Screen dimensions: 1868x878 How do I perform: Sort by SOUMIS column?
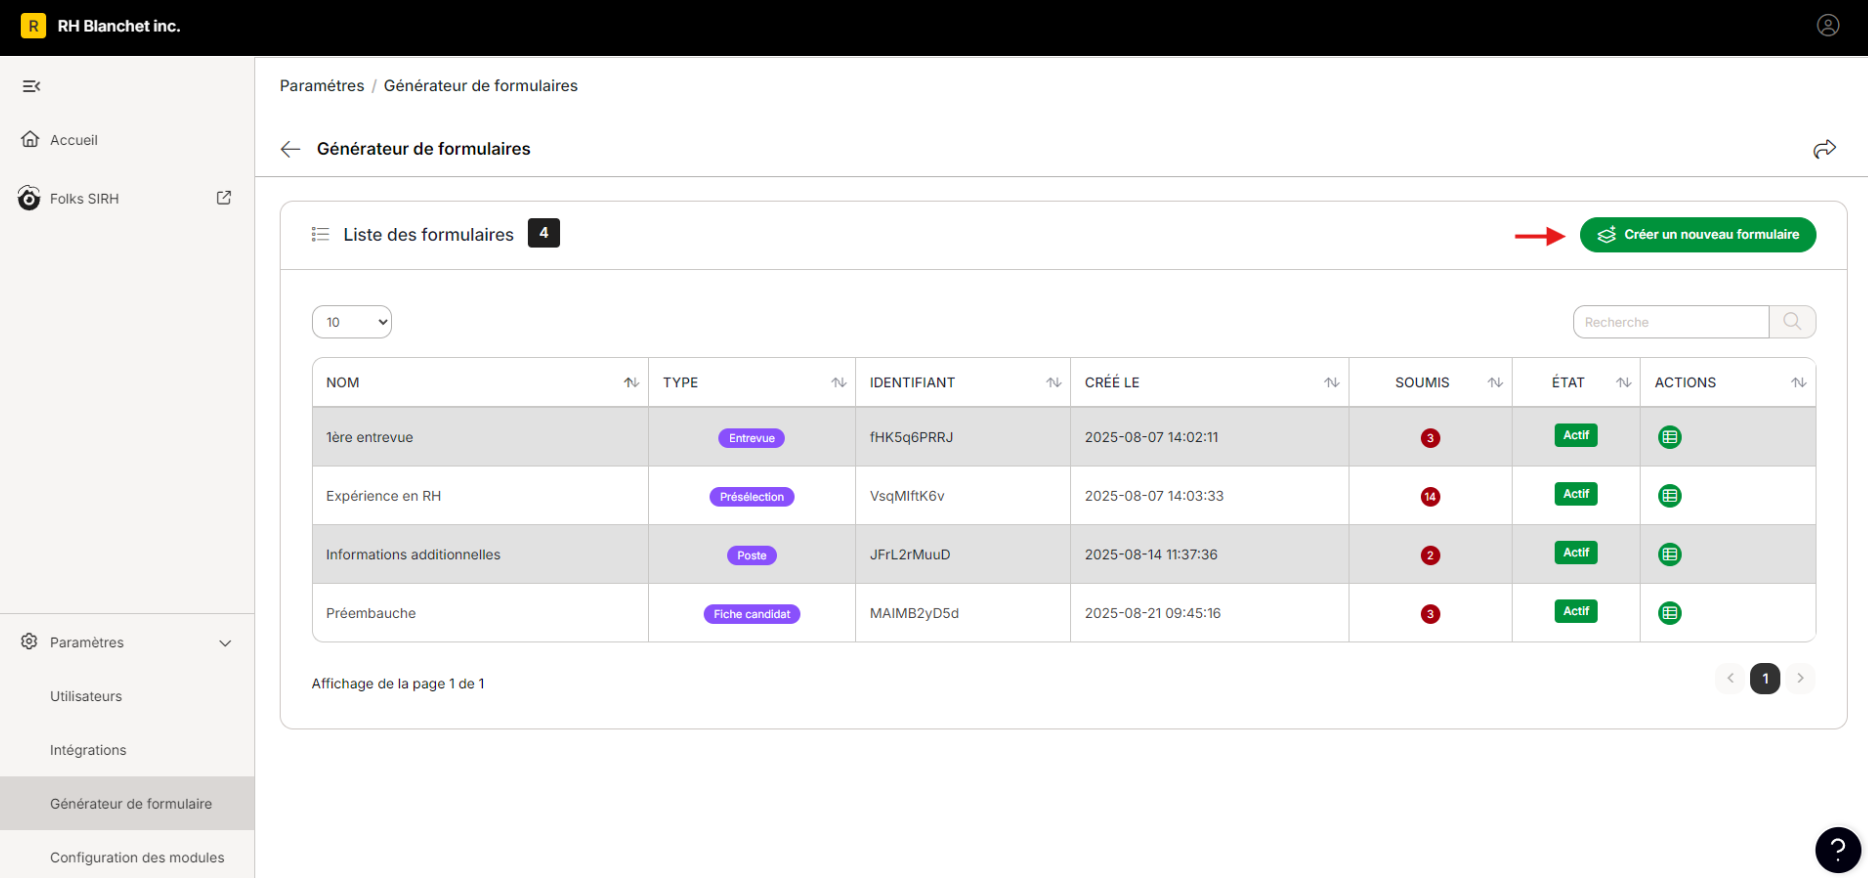click(x=1495, y=383)
